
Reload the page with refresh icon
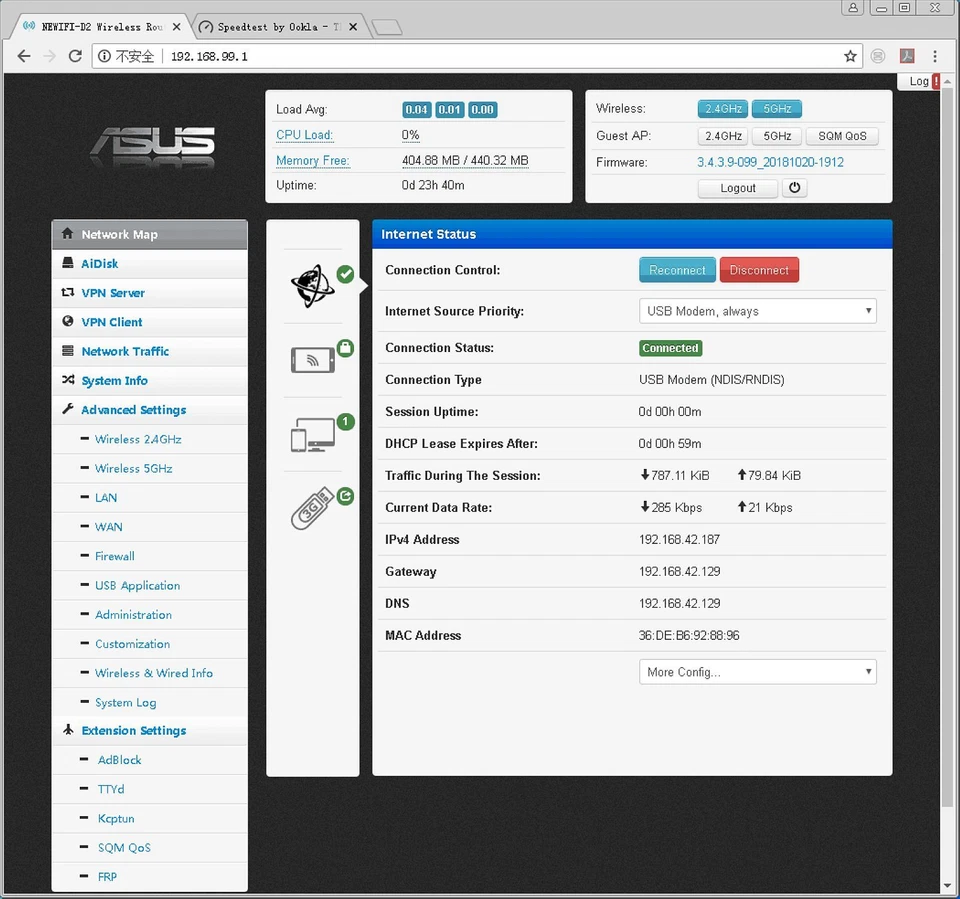[75, 56]
